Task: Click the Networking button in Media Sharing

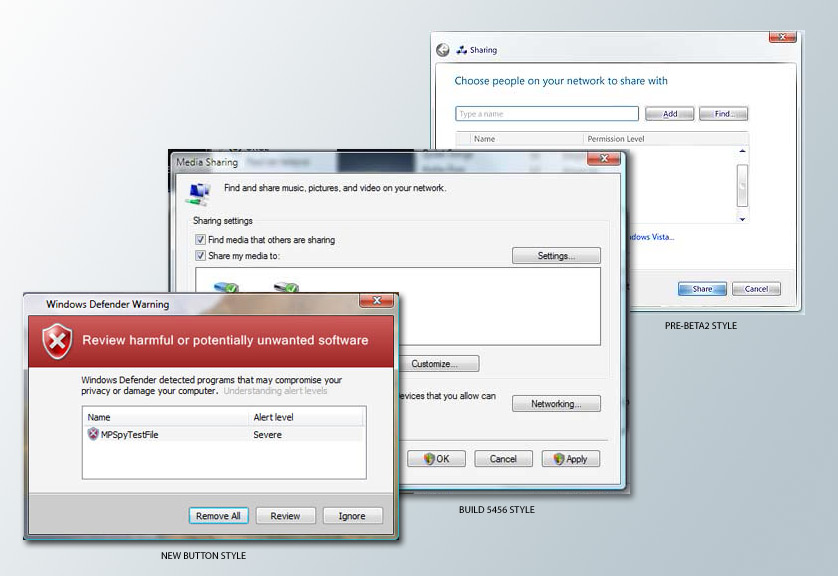Action: click(556, 403)
